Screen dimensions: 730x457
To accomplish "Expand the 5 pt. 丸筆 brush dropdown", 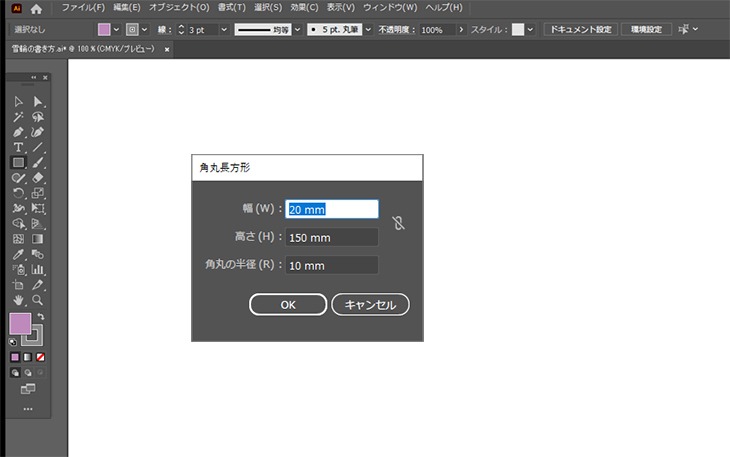I will coord(369,30).
